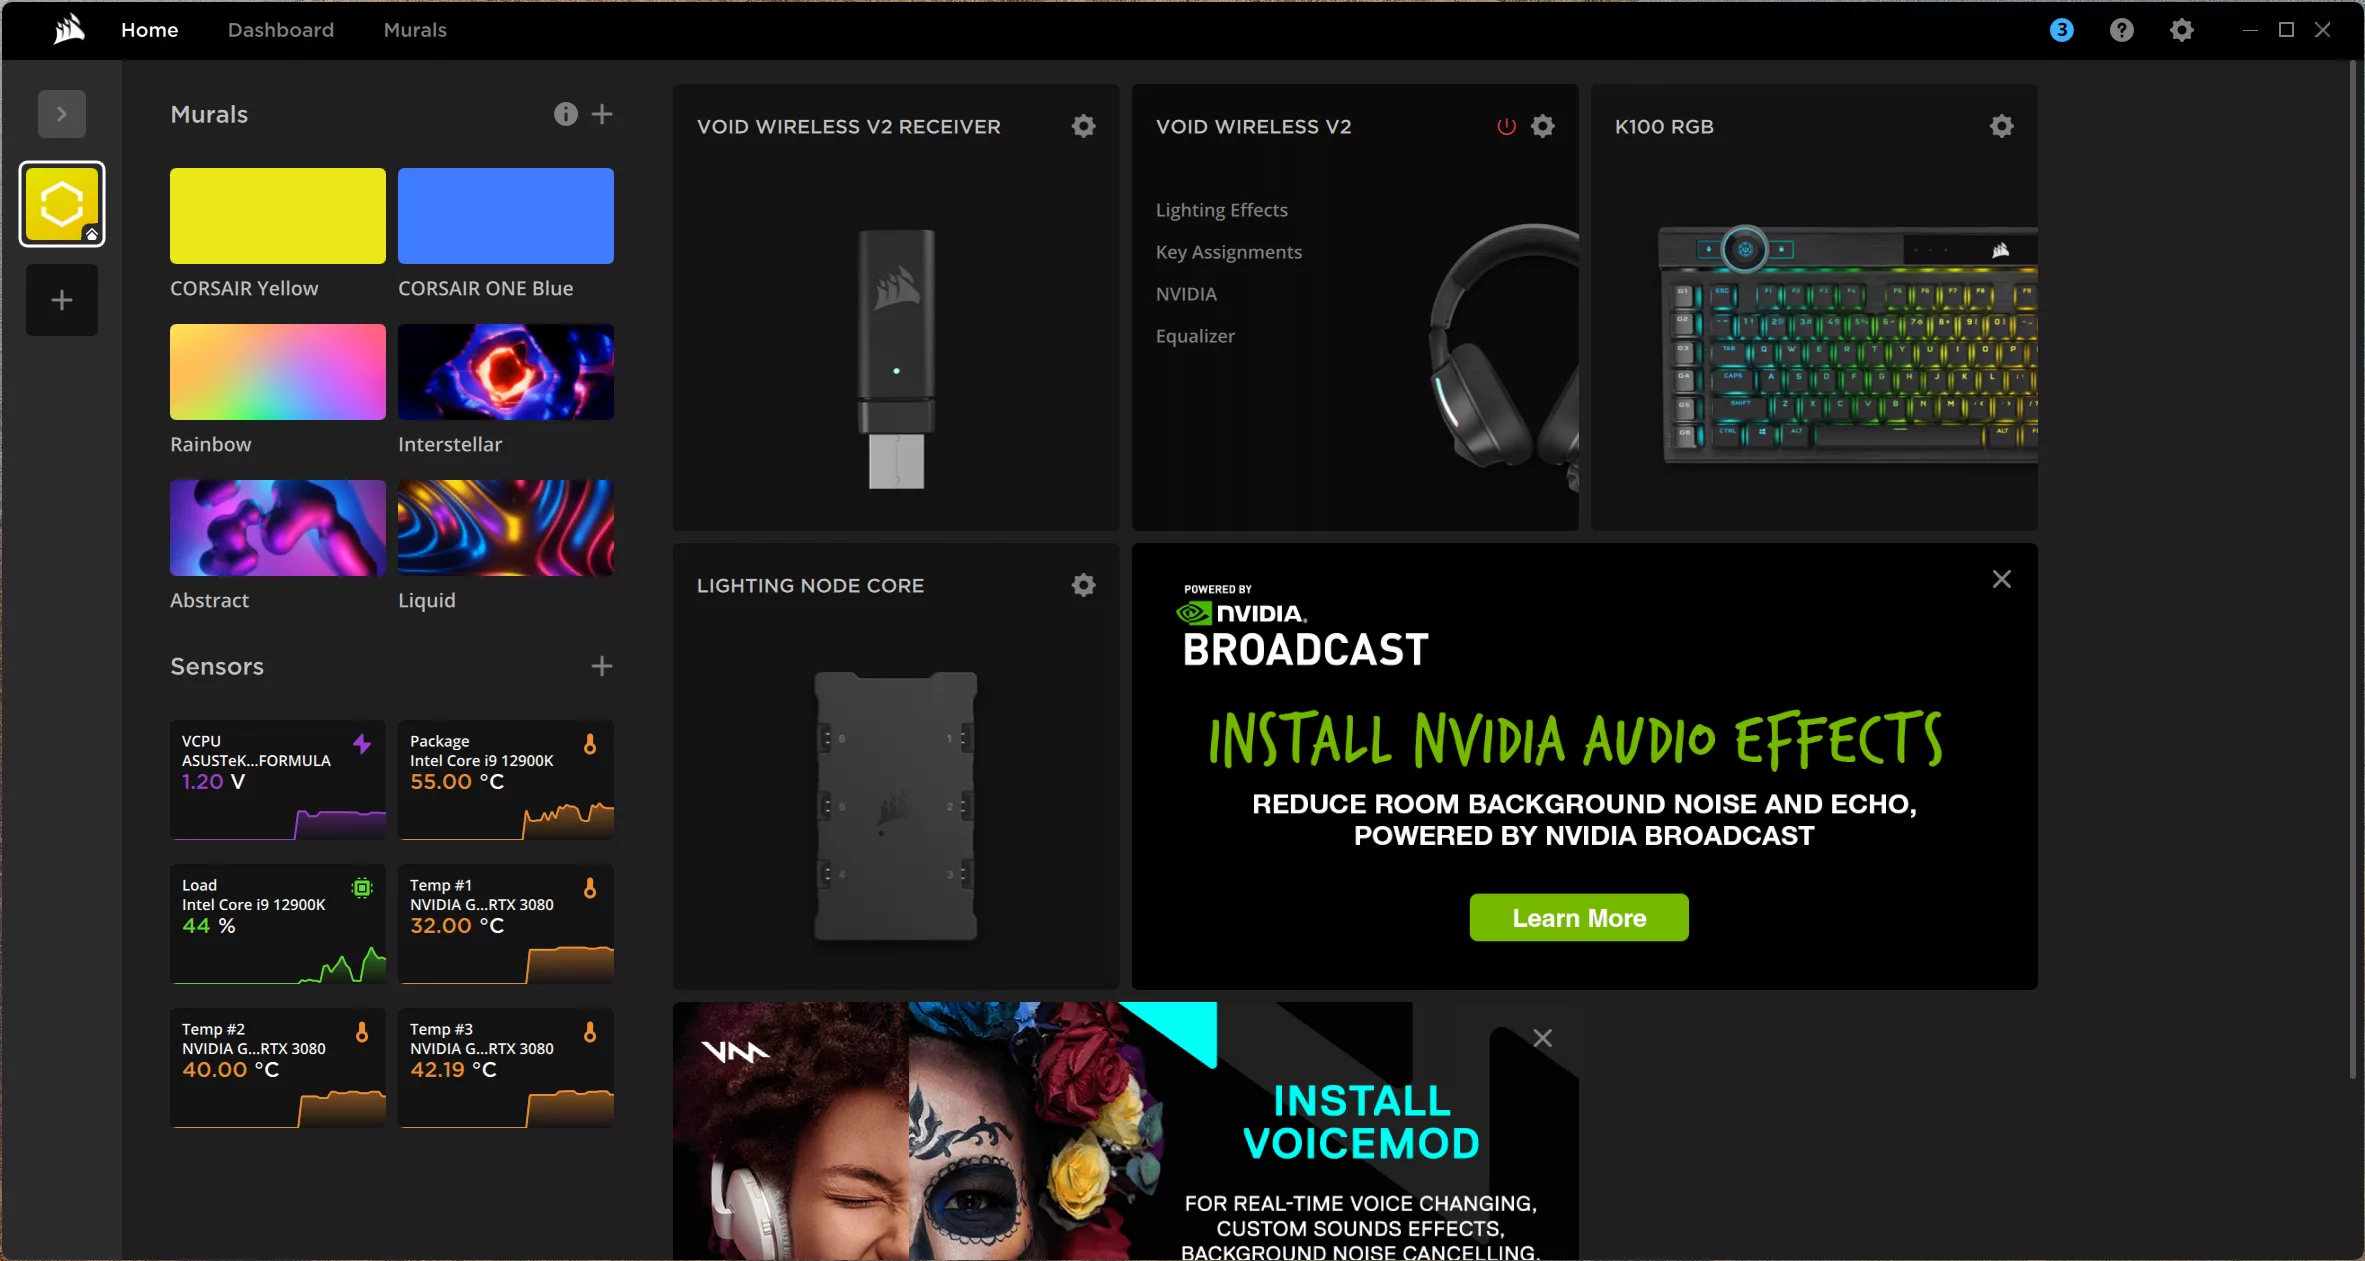Click the Corsair sails logo icon
Screen dimensions: 2365x1261
(69, 29)
